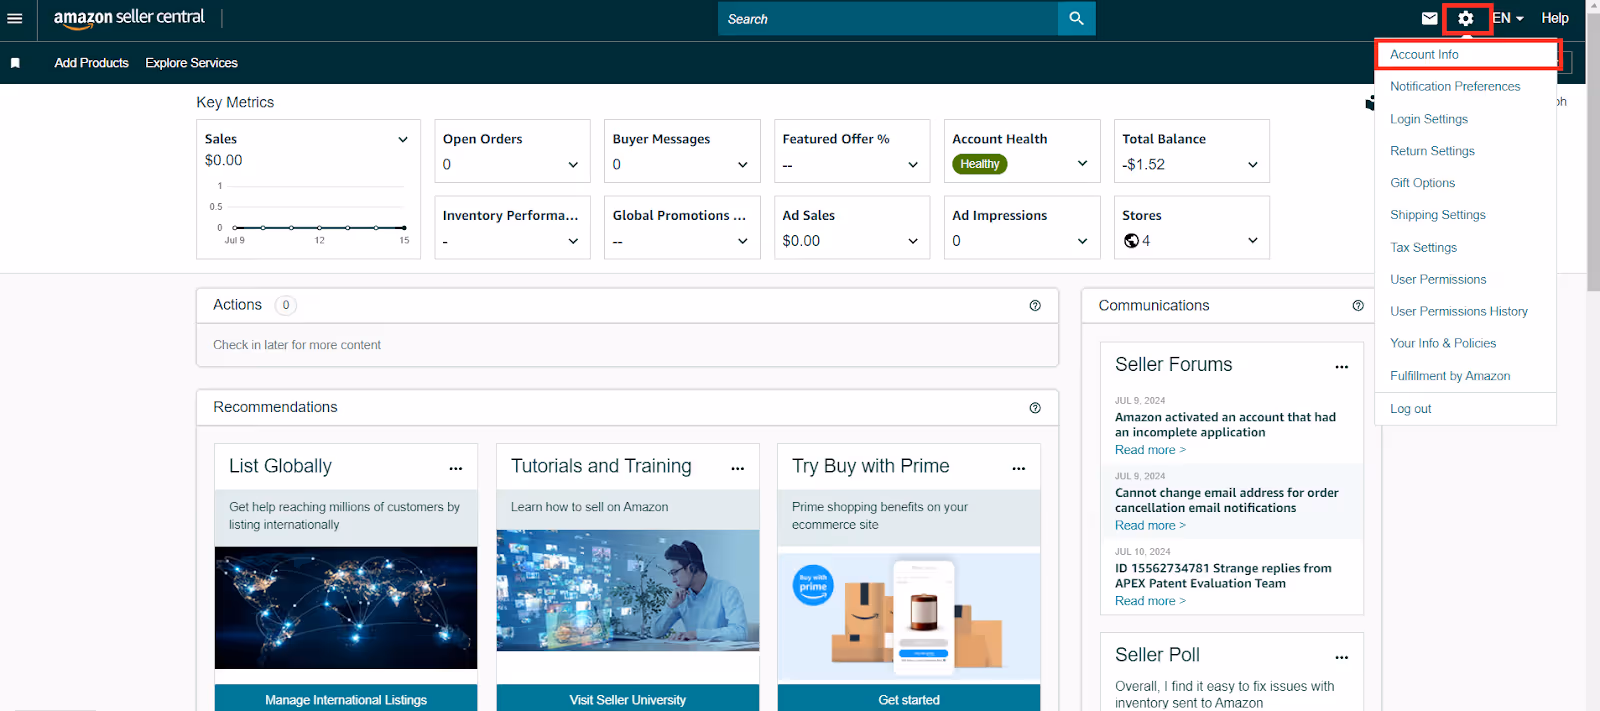Screen dimensions: 1600x711
Task: Open the Recommendations help question icon
Action: 1035,407
